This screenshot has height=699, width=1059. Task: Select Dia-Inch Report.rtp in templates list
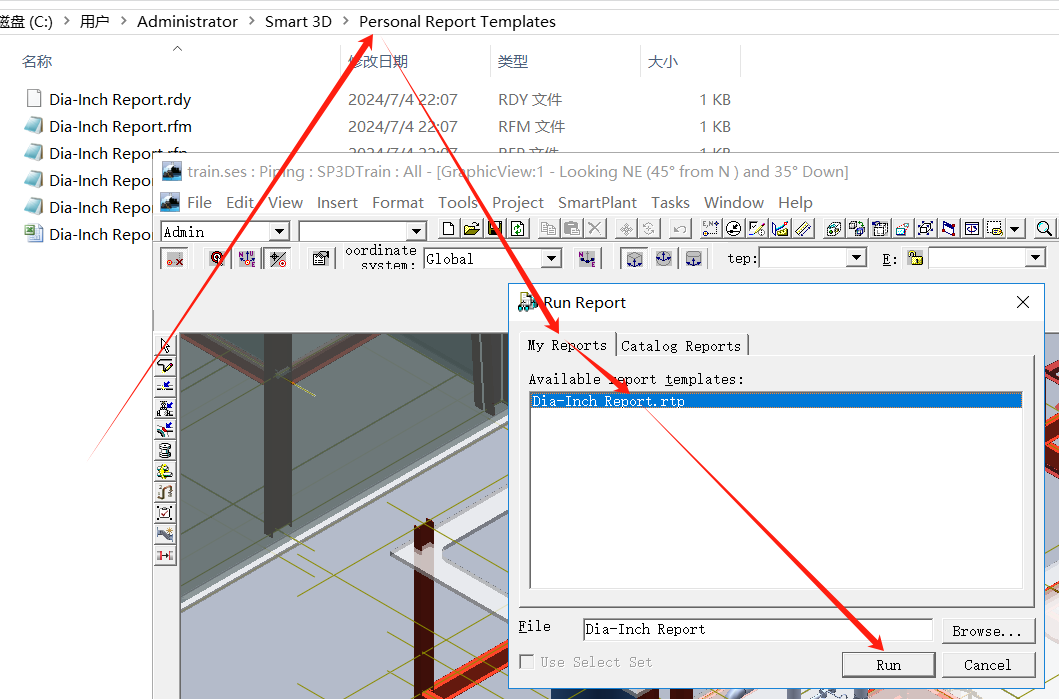pyautogui.click(x=776, y=401)
